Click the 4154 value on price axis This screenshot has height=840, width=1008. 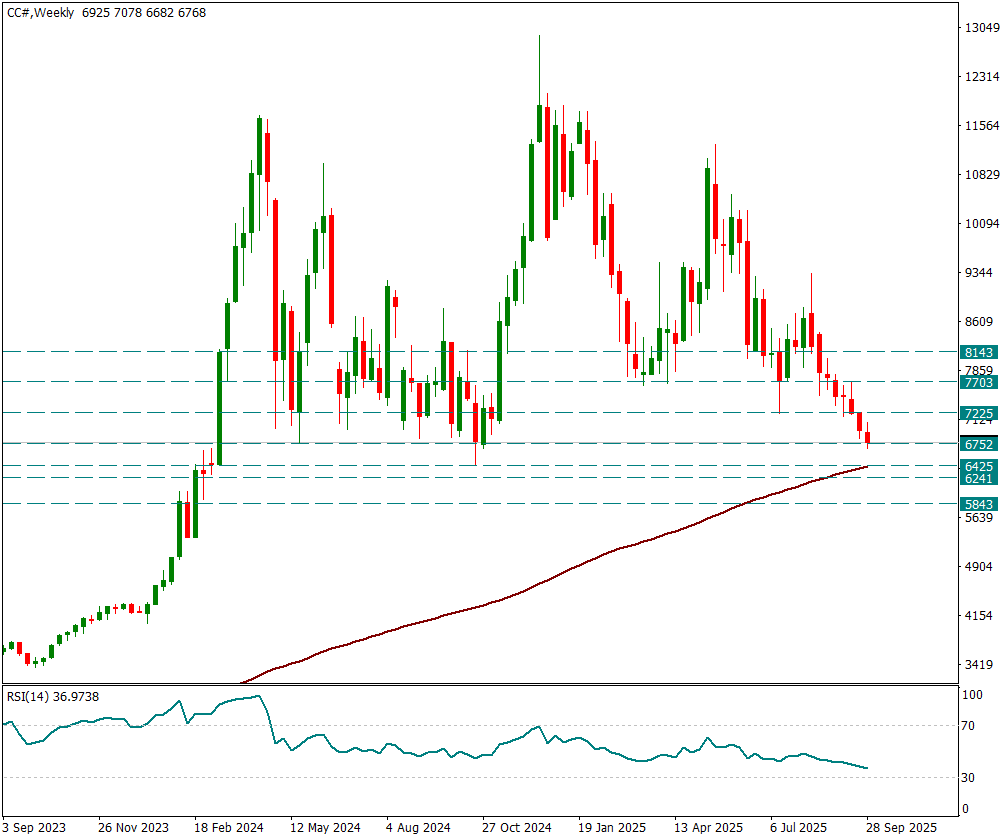pyautogui.click(x=977, y=616)
